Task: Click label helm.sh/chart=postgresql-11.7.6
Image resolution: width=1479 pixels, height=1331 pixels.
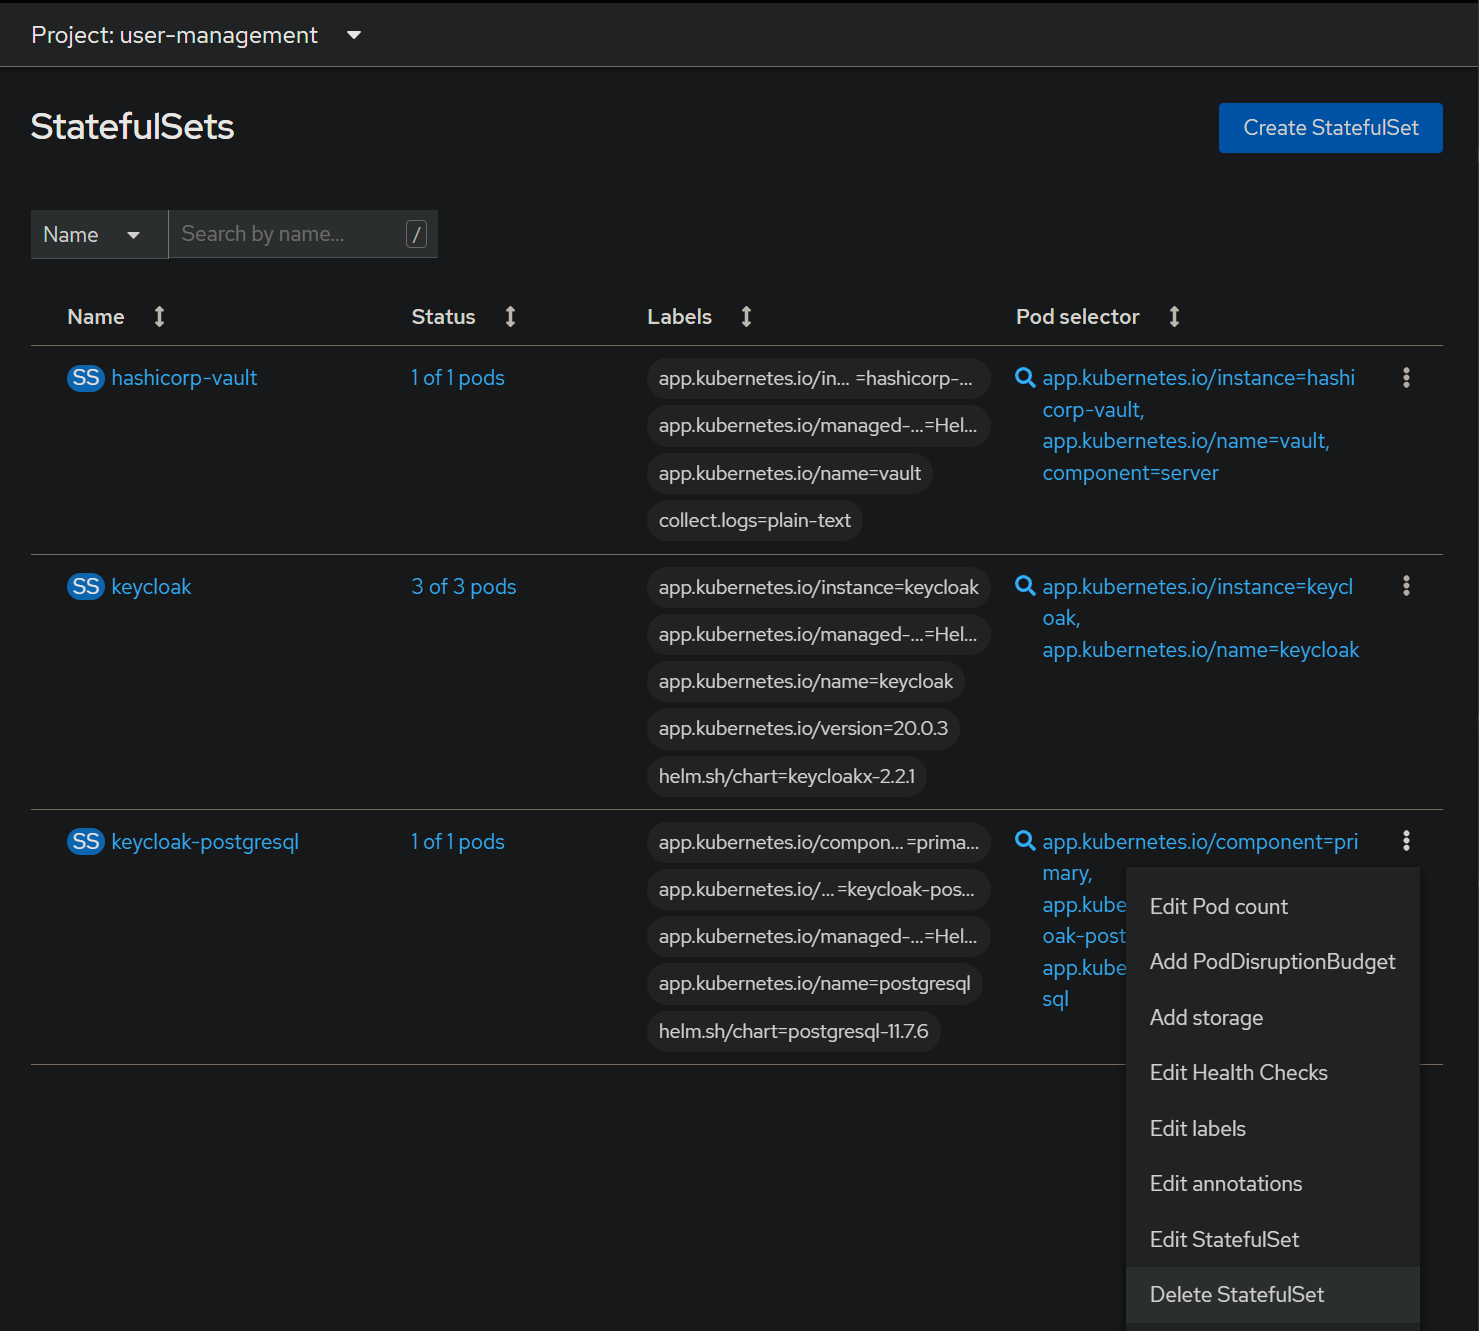Action: (794, 1032)
